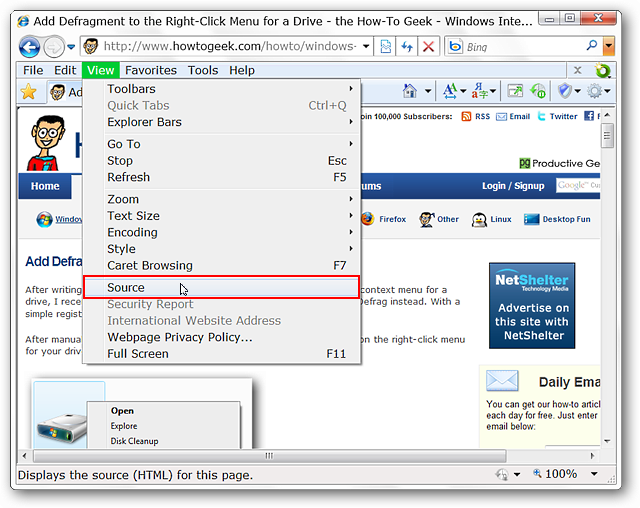Open the Tools gear dropdown arrow
The height and width of the screenshot is (508, 640).
pyautogui.click(x=607, y=91)
